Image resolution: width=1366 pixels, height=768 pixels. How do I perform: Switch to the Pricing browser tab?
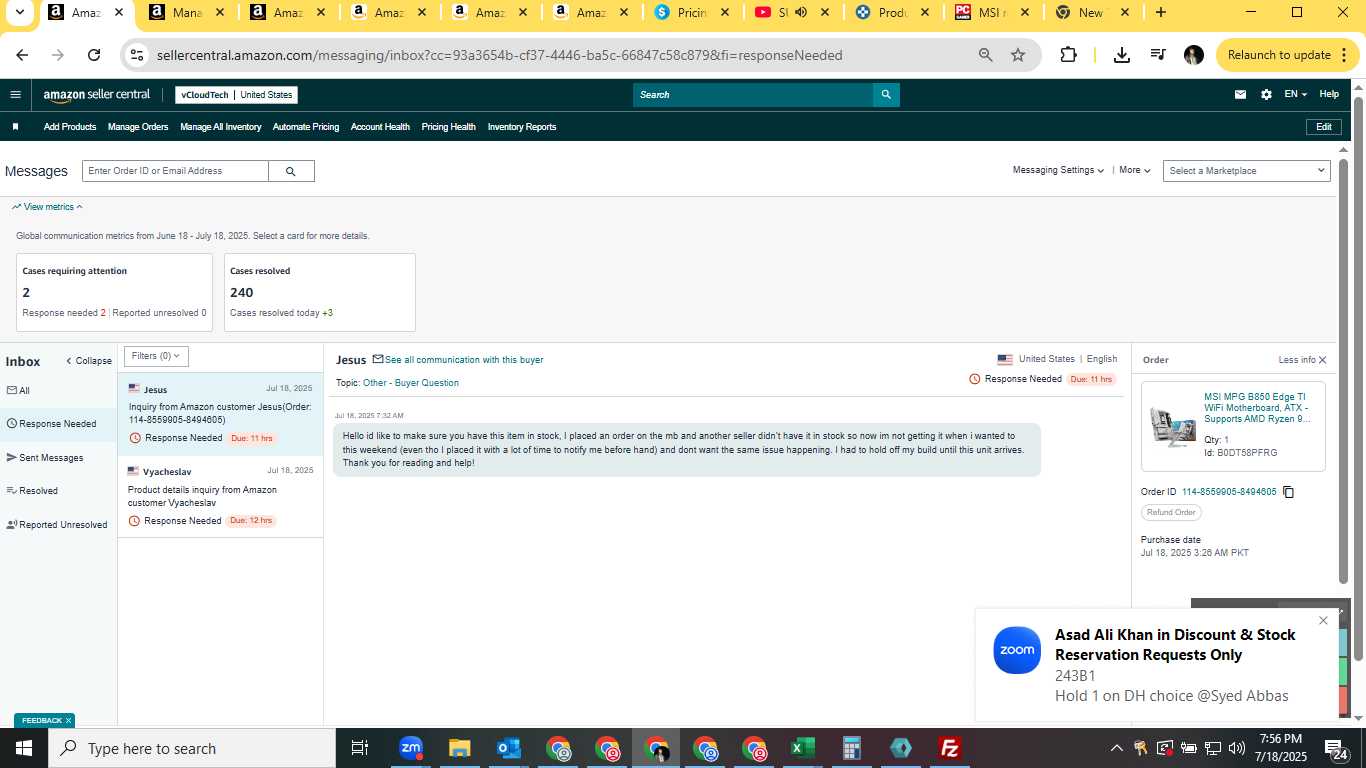click(692, 13)
